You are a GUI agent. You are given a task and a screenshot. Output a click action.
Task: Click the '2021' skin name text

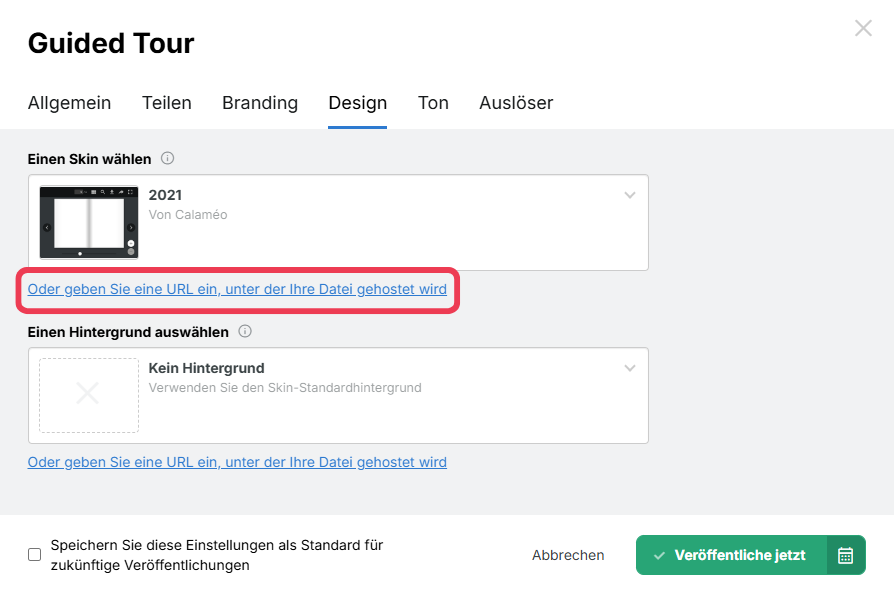pyautogui.click(x=165, y=195)
